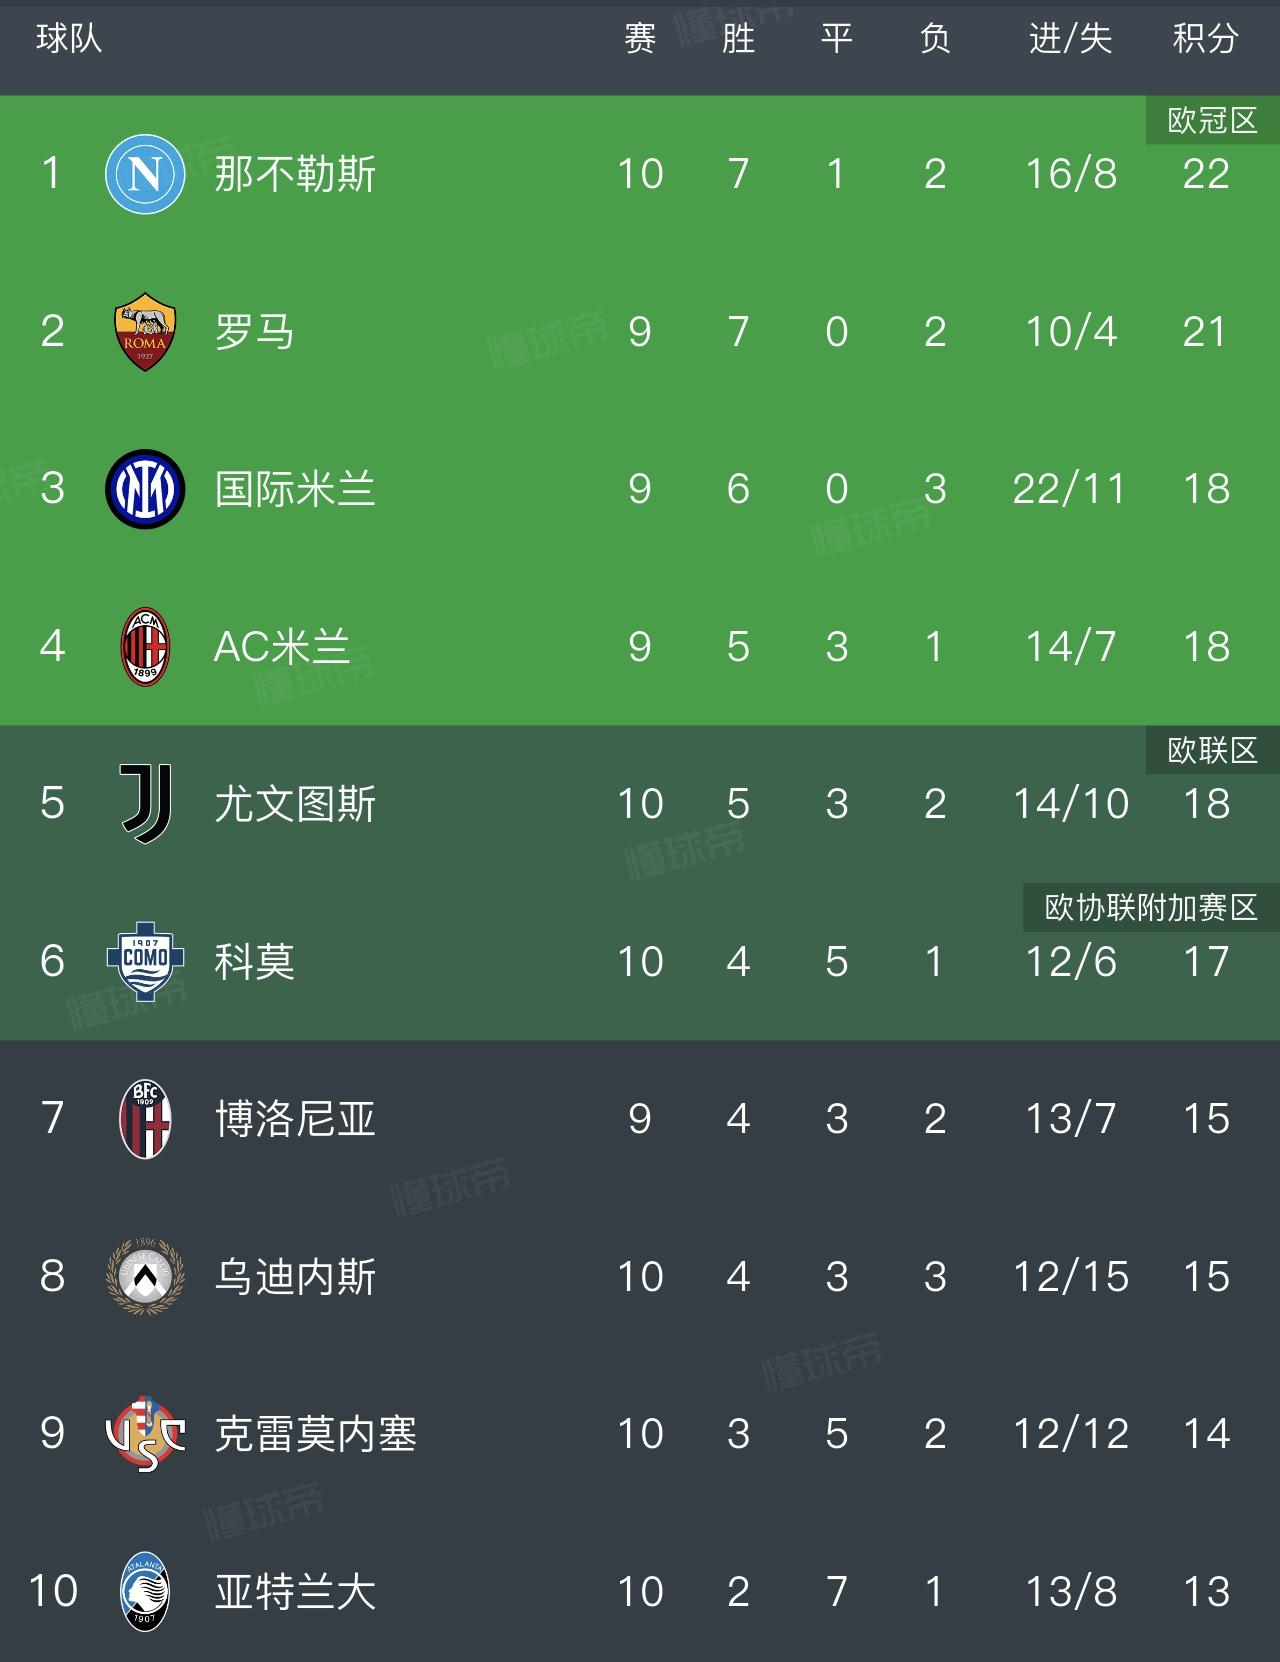Open the Como club crest
The width and height of the screenshot is (1280, 1662).
tap(145, 961)
